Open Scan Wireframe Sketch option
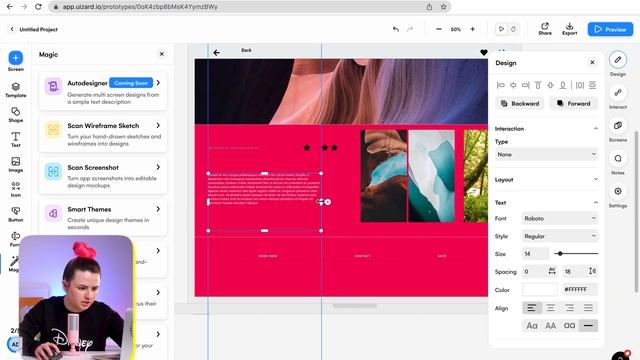 pyautogui.click(x=103, y=134)
